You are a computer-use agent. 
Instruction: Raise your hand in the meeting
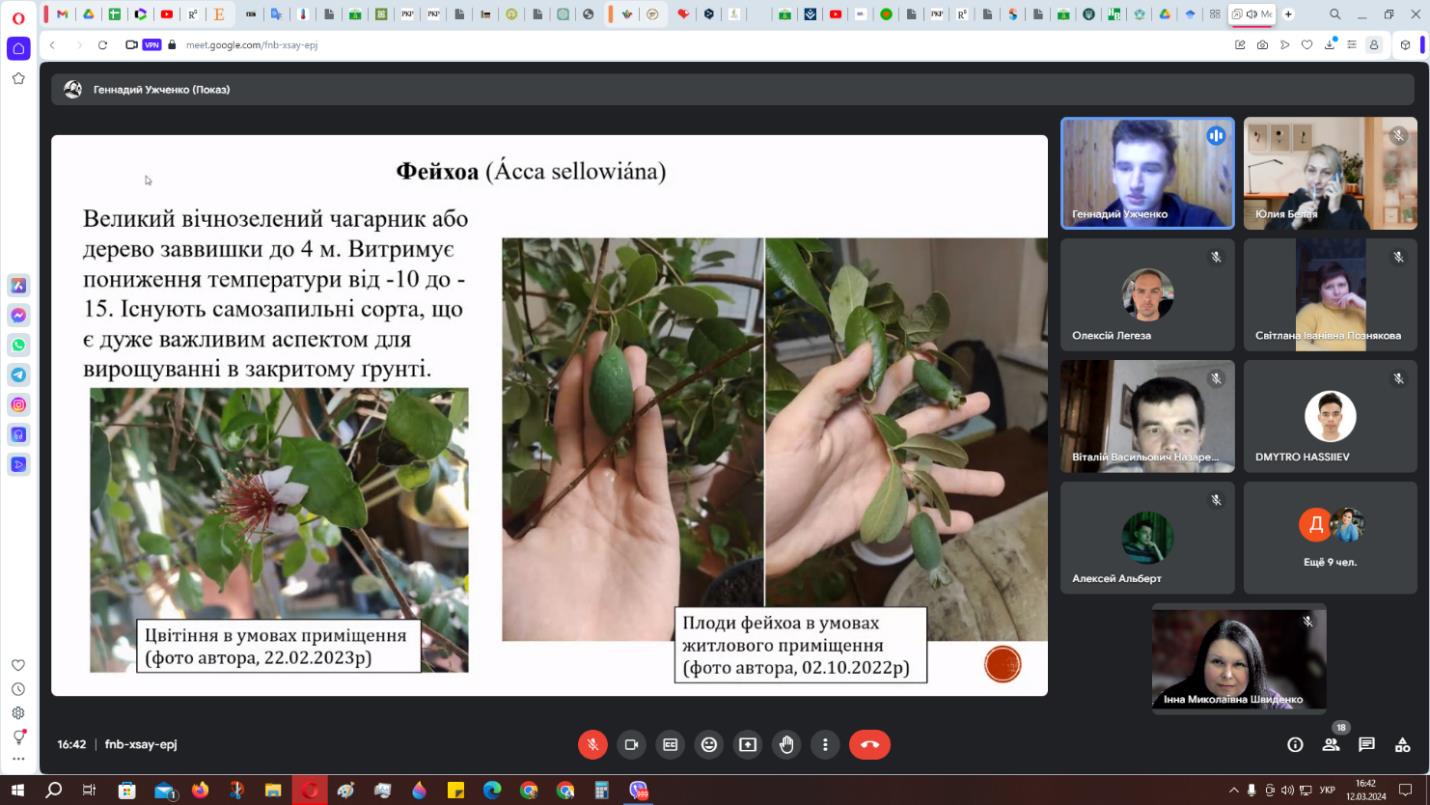787,744
